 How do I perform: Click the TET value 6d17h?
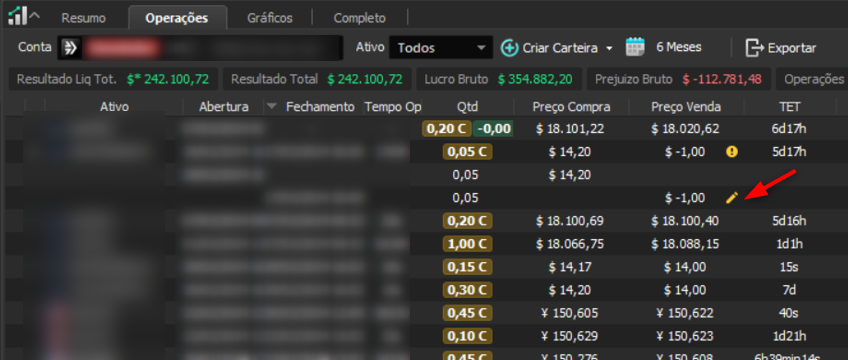click(x=790, y=129)
